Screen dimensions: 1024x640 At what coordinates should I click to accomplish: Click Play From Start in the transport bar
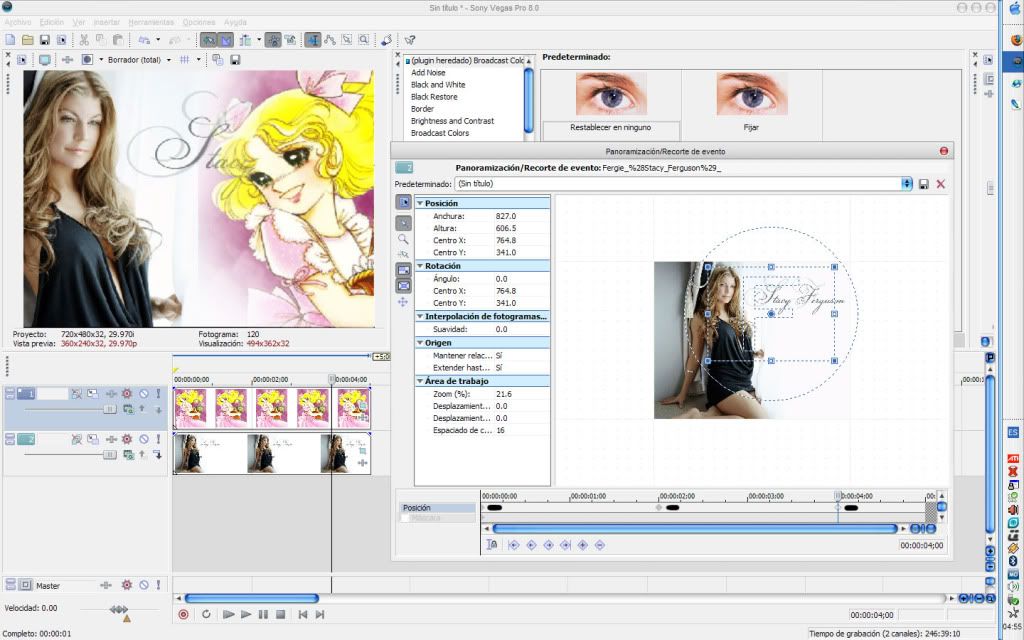pyautogui.click(x=228, y=614)
